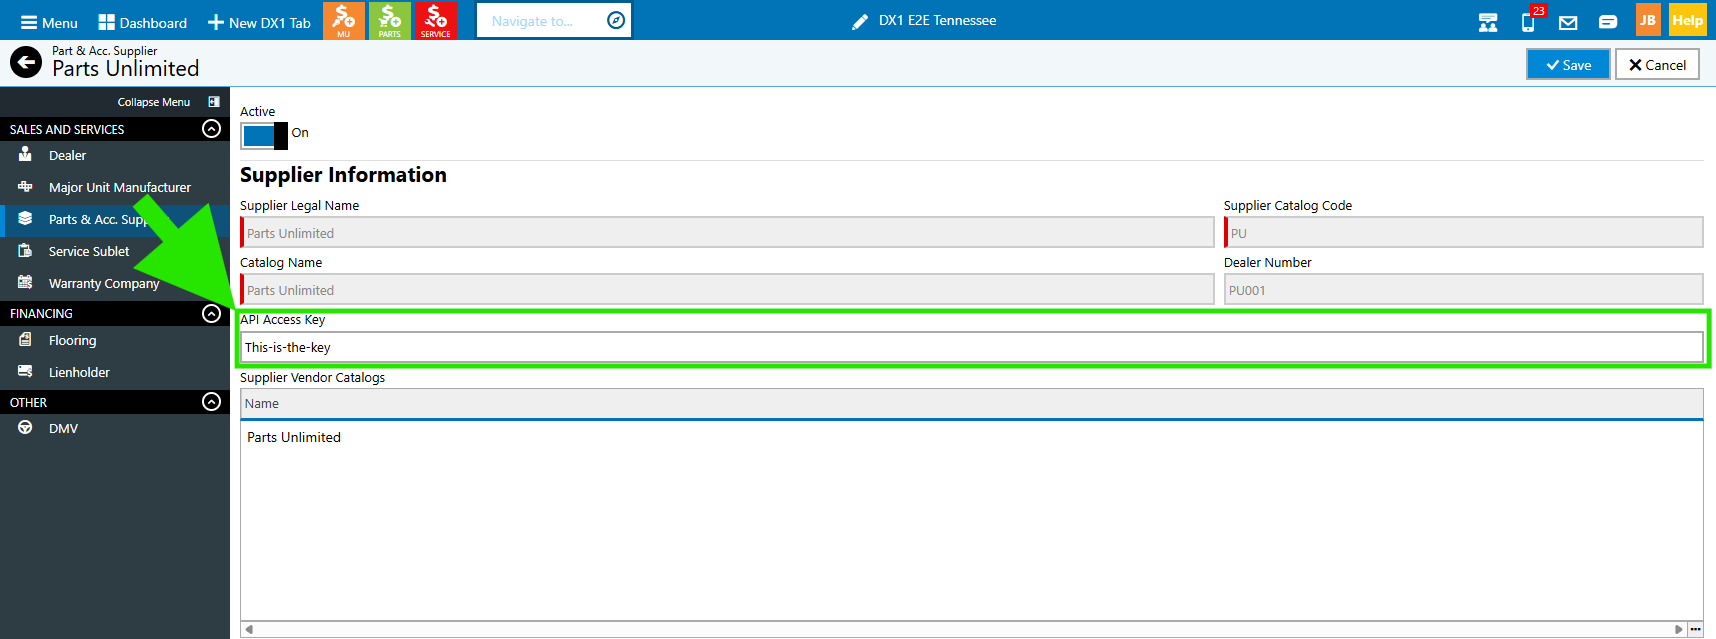Viewport: 1716px width, 639px height.
Task: Click the Service Sublet icon
Action: [x=25, y=250]
